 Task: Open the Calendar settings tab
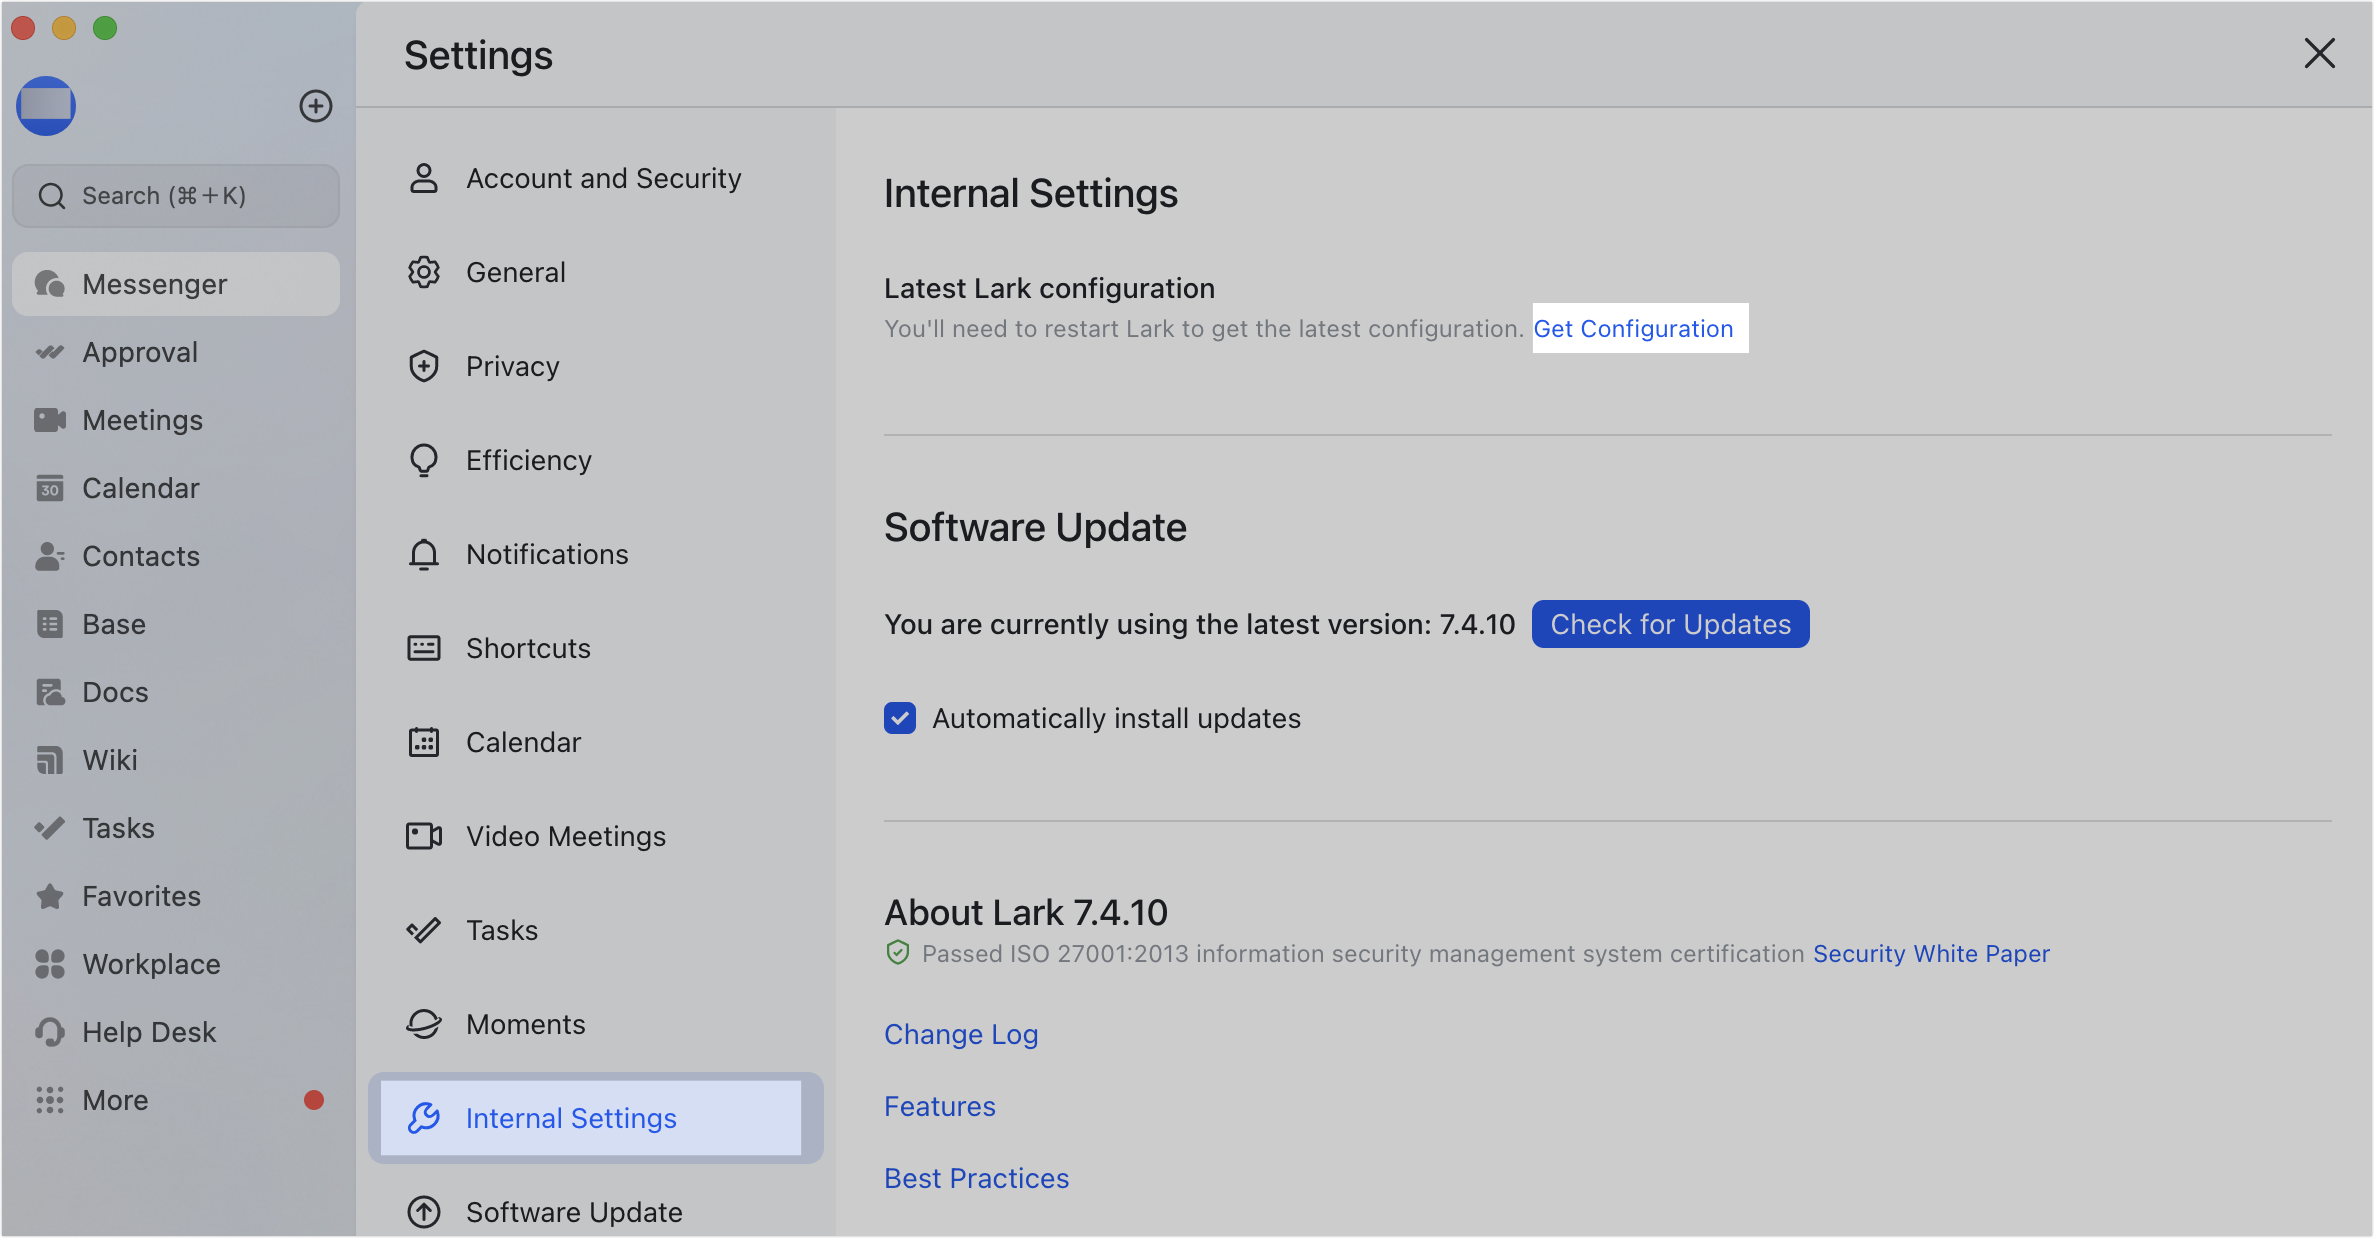click(x=596, y=742)
